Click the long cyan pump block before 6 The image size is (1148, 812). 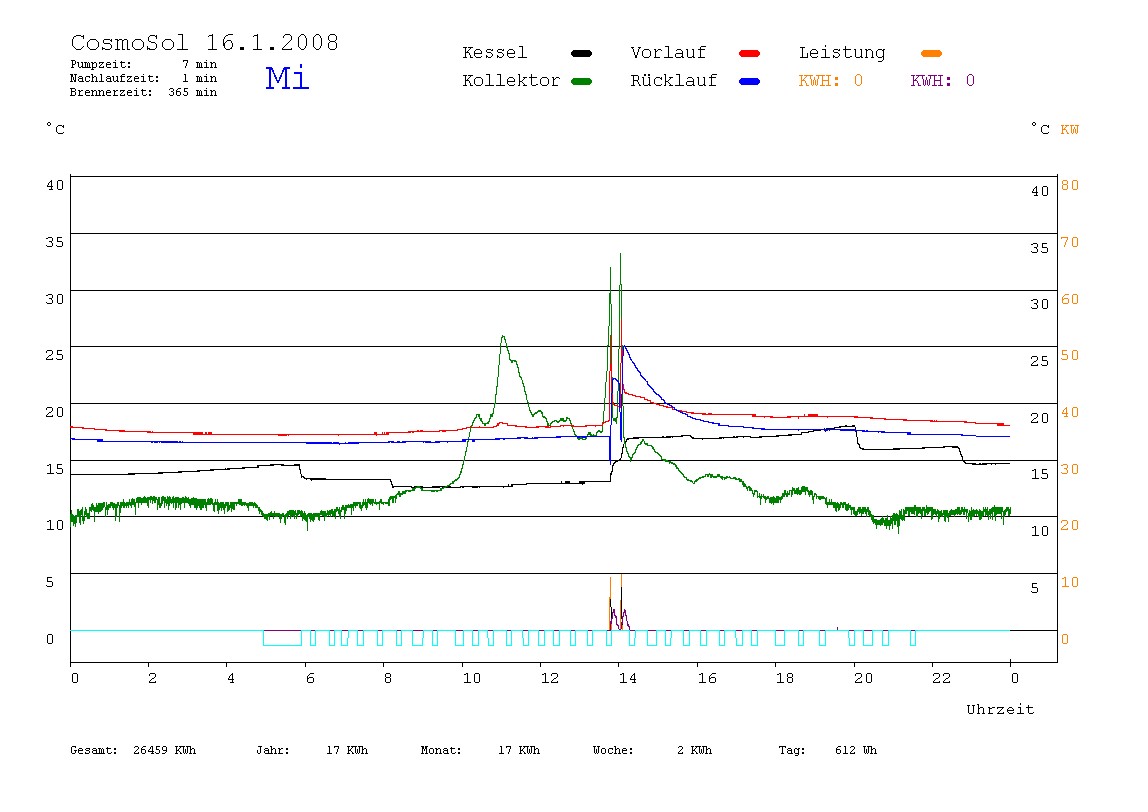pyautogui.click(x=283, y=638)
